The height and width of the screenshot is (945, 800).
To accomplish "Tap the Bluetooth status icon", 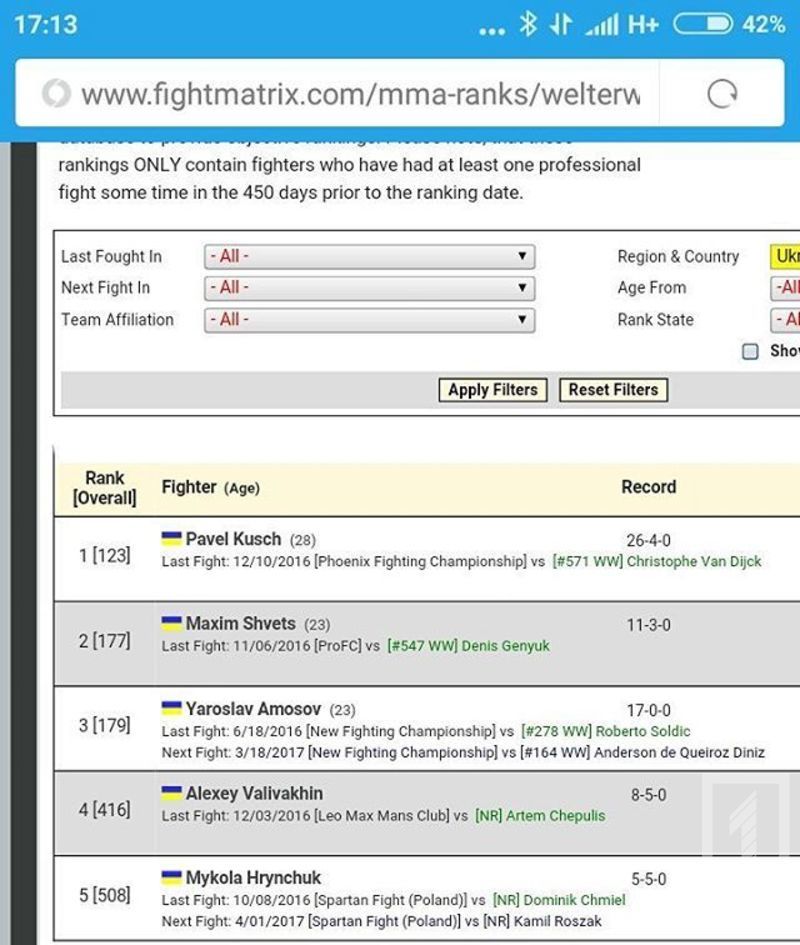I will coord(528,25).
